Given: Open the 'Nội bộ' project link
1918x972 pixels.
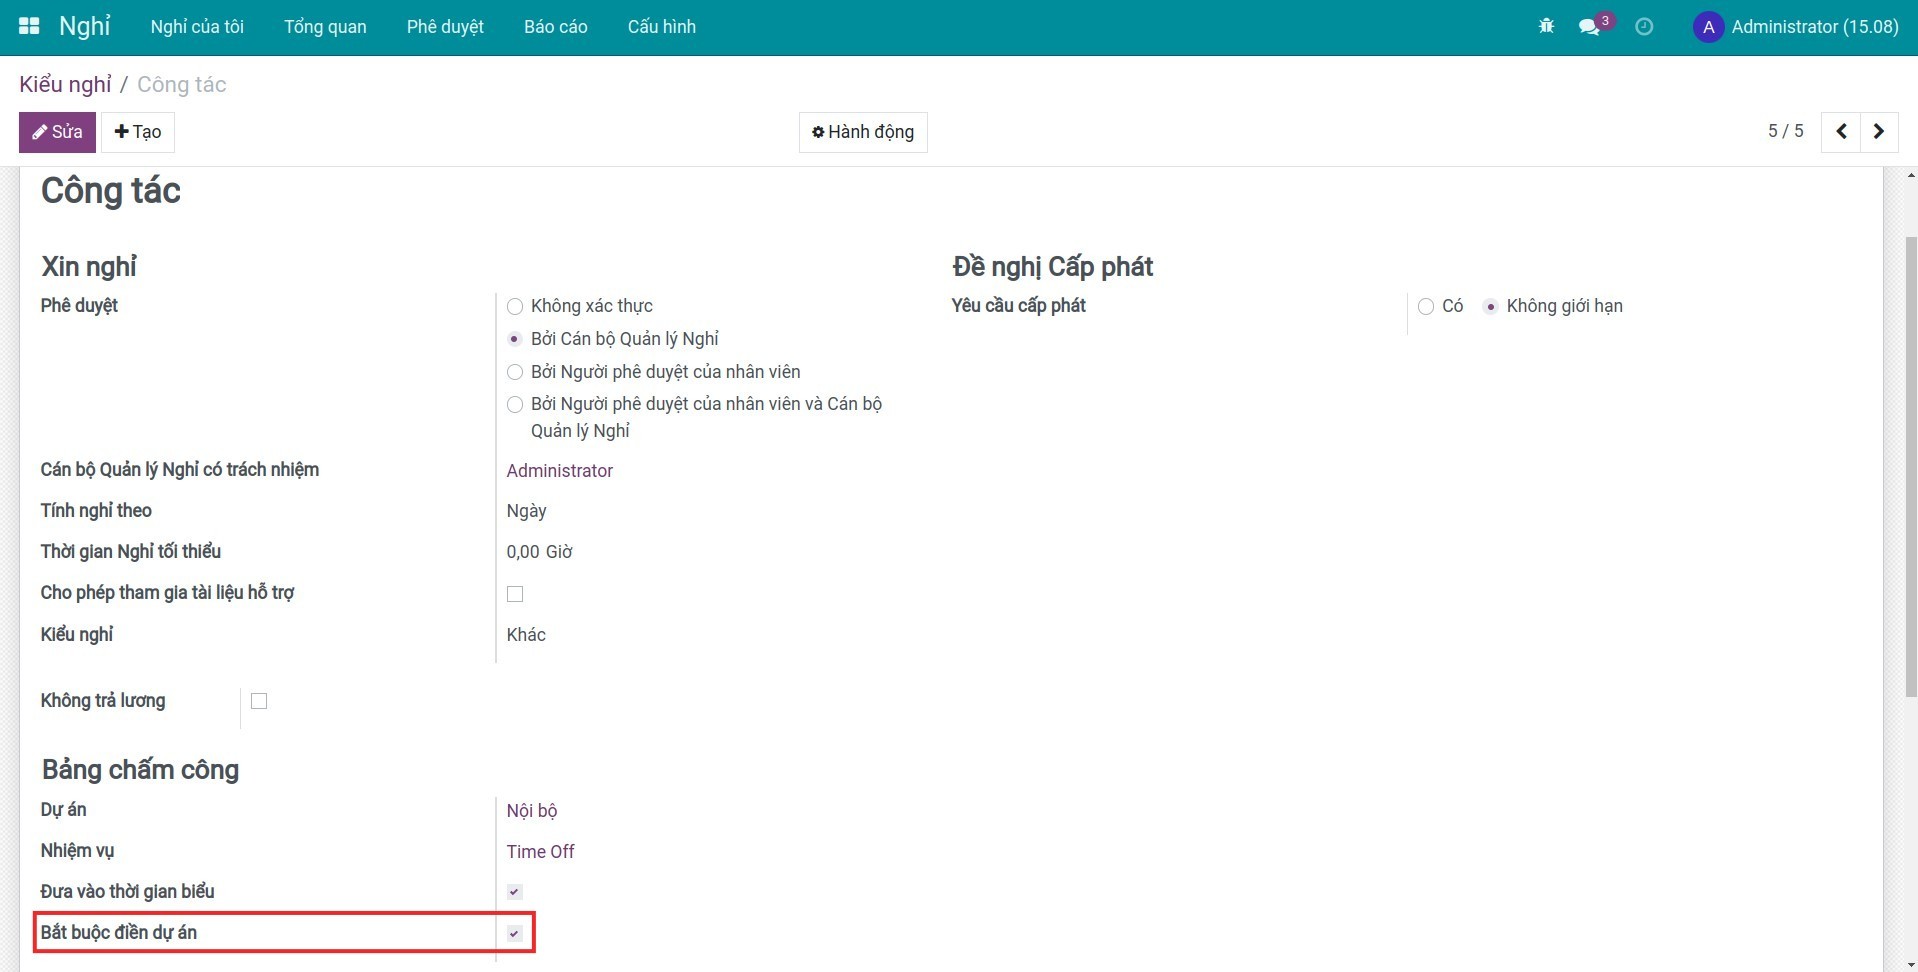Looking at the screenshot, I should [x=531, y=811].
